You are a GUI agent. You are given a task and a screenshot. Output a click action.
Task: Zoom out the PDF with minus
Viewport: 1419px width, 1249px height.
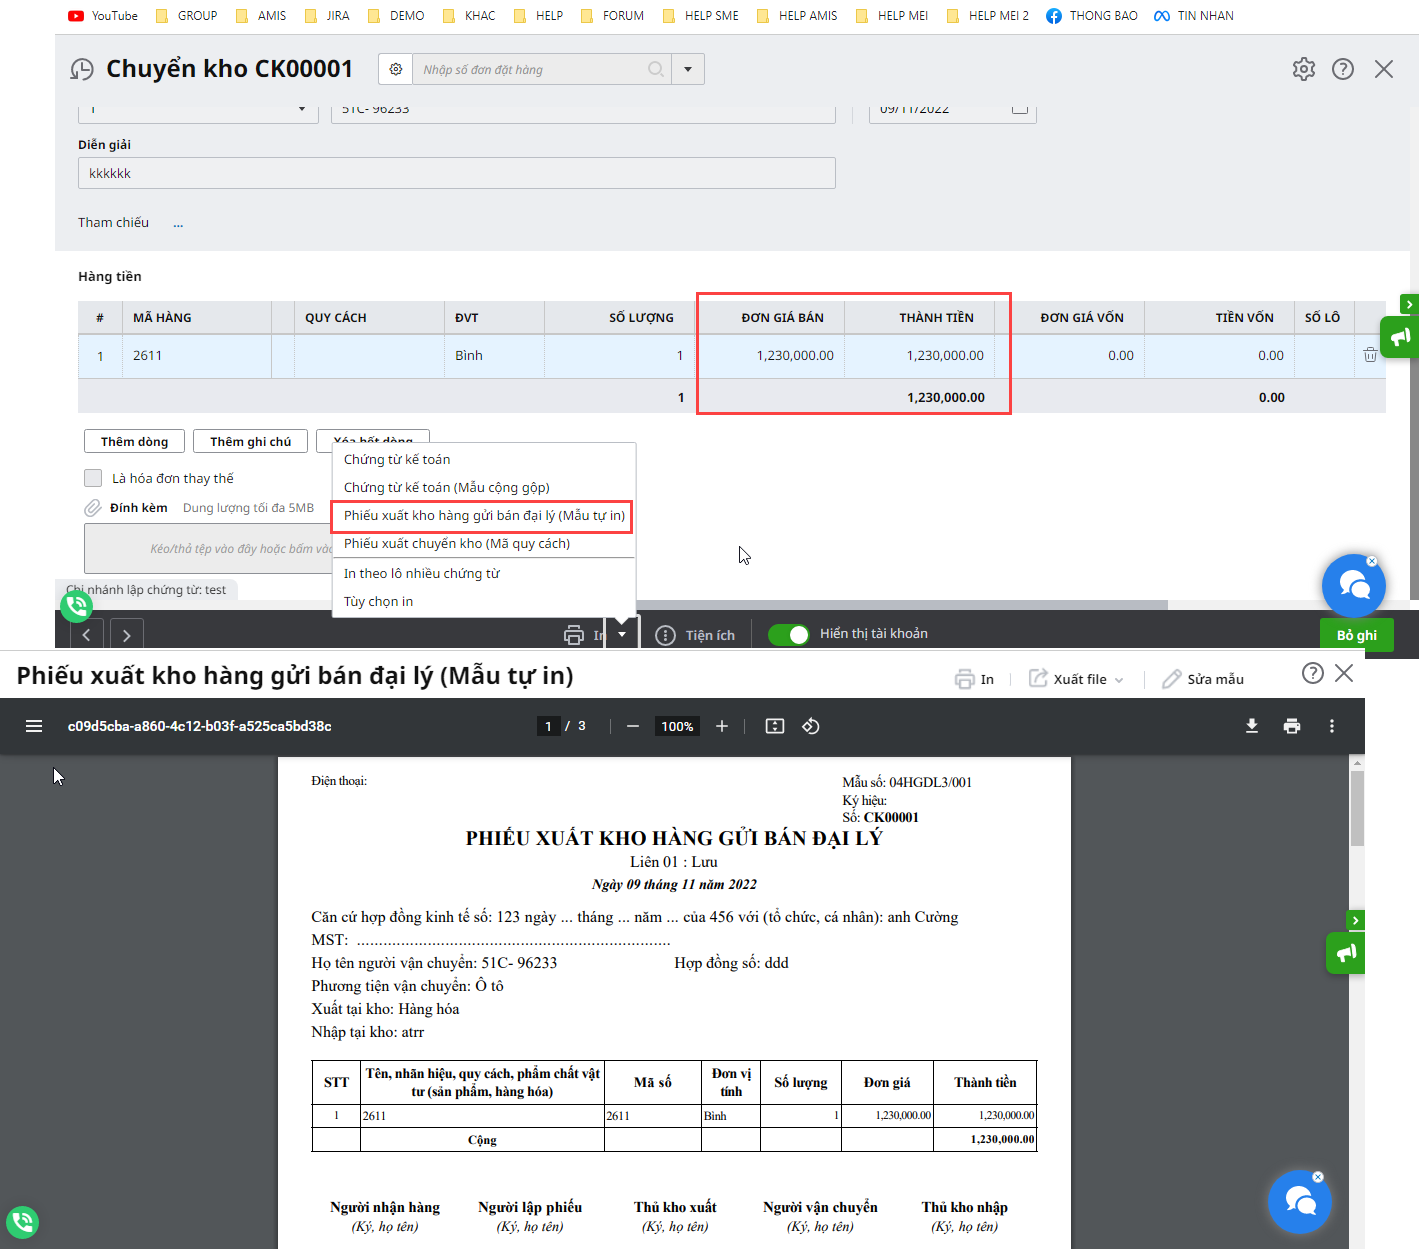pos(633,726)
